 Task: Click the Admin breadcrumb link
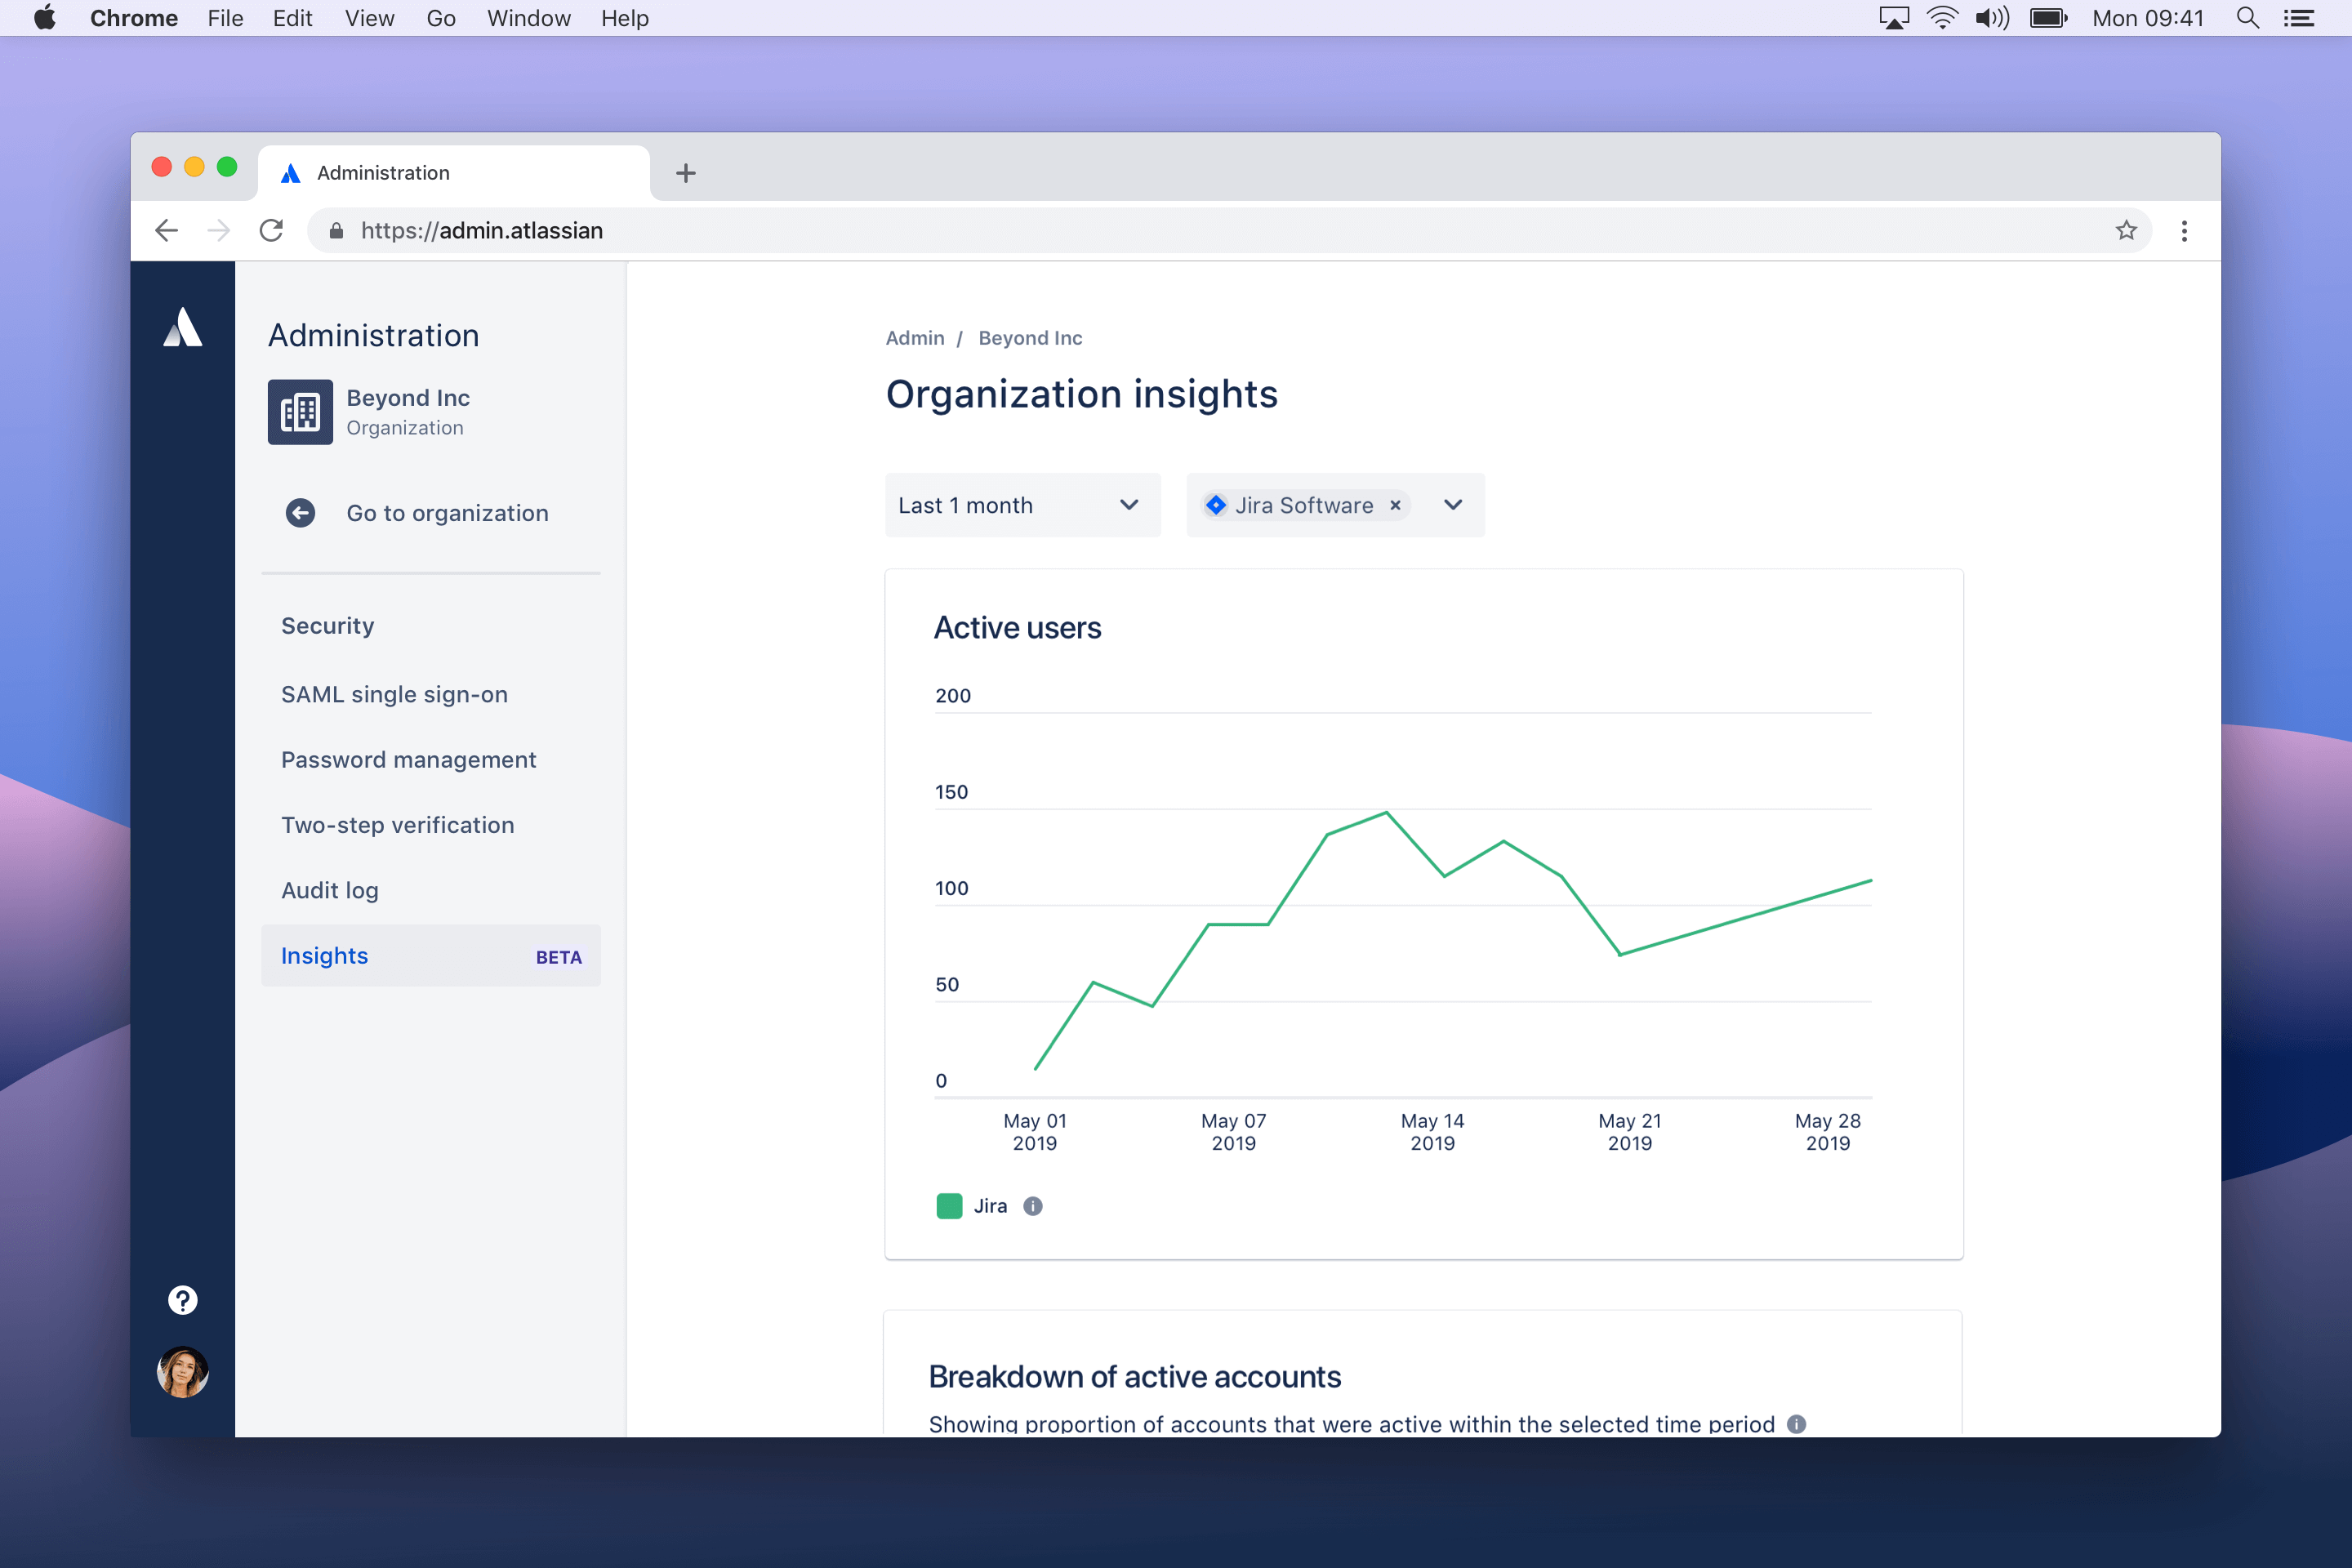[x=915, y=338]
